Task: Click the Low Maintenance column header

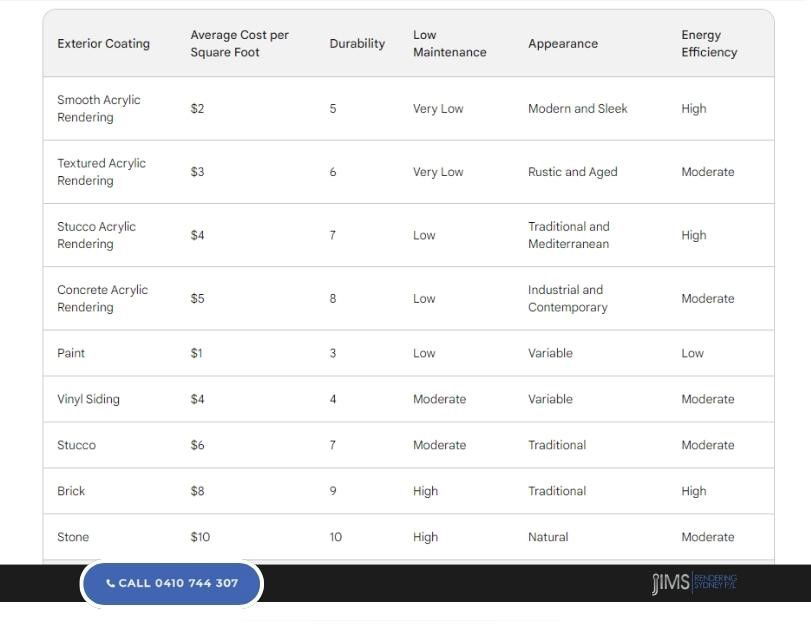Action: (449, 43)
